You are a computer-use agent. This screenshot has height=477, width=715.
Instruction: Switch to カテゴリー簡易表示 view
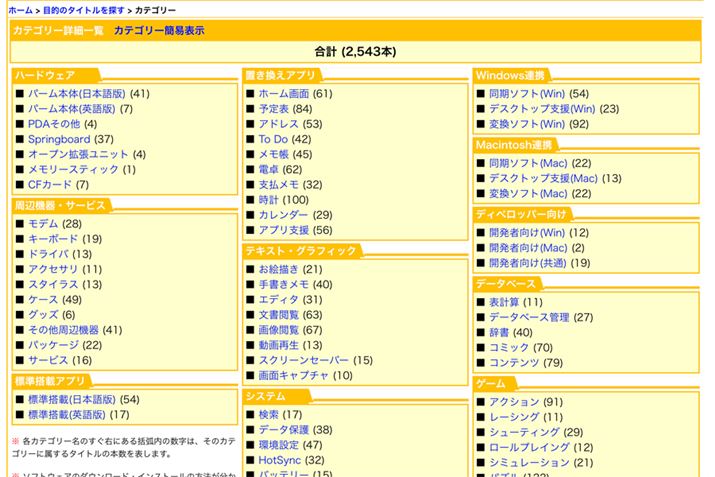click(x=159, y=30)
